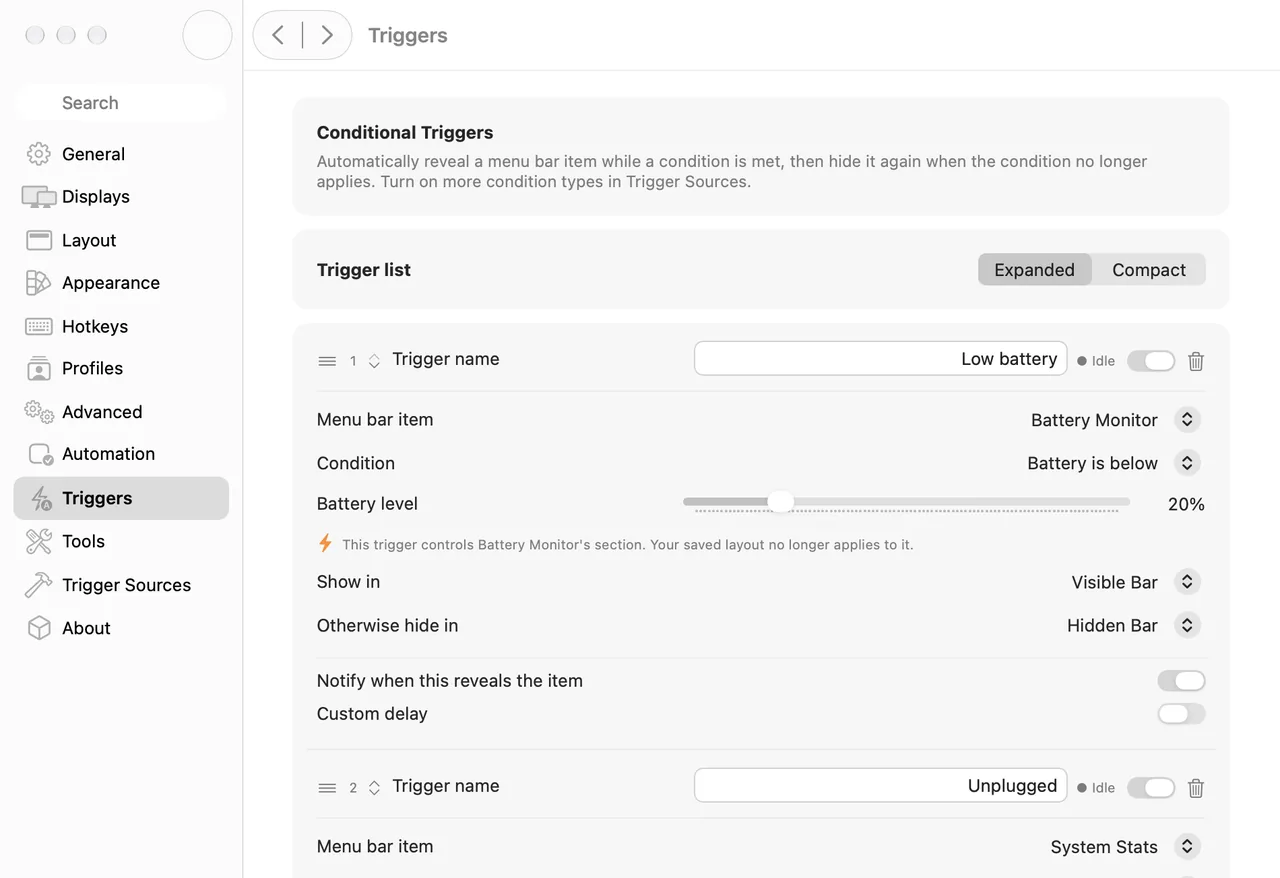The height and width of the screenshot is (878, 1280).
Task: Delete the Low battery trigger with trash icon
Action: pos(1196,361)
